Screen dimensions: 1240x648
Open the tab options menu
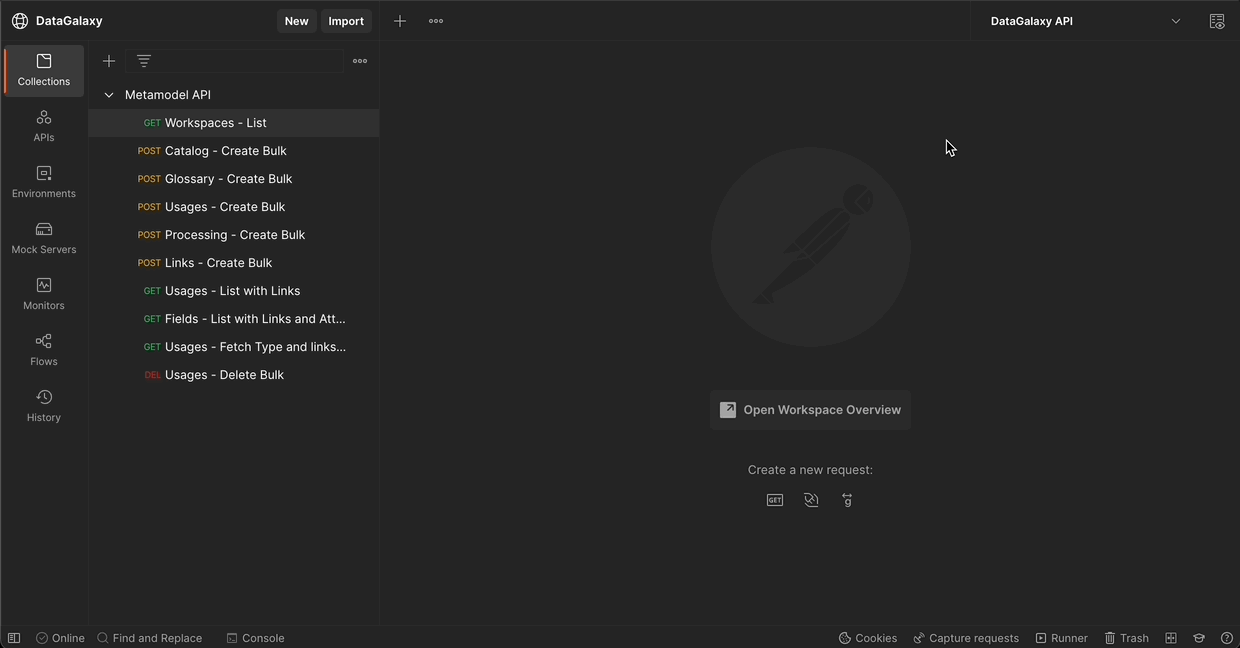(x=435, y=20)
